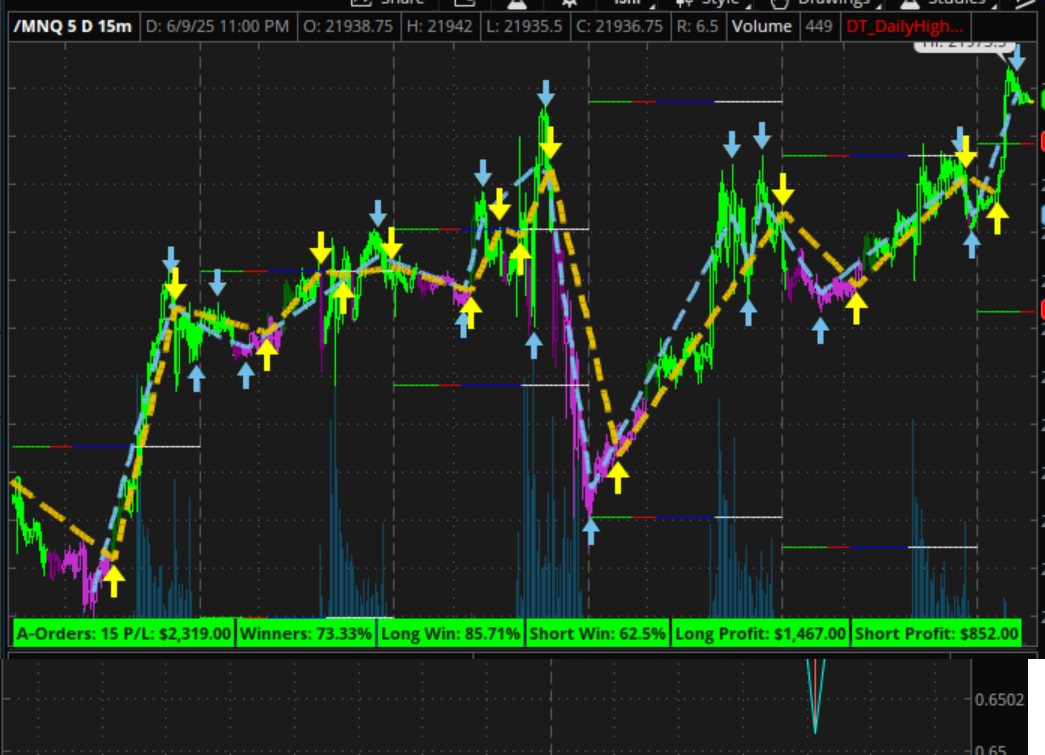Image resolution: width=1045 pixels, height=755 pixels.
Task: Click the yellow up arrow at the chart's first low
Action: (x=114, y=581)
